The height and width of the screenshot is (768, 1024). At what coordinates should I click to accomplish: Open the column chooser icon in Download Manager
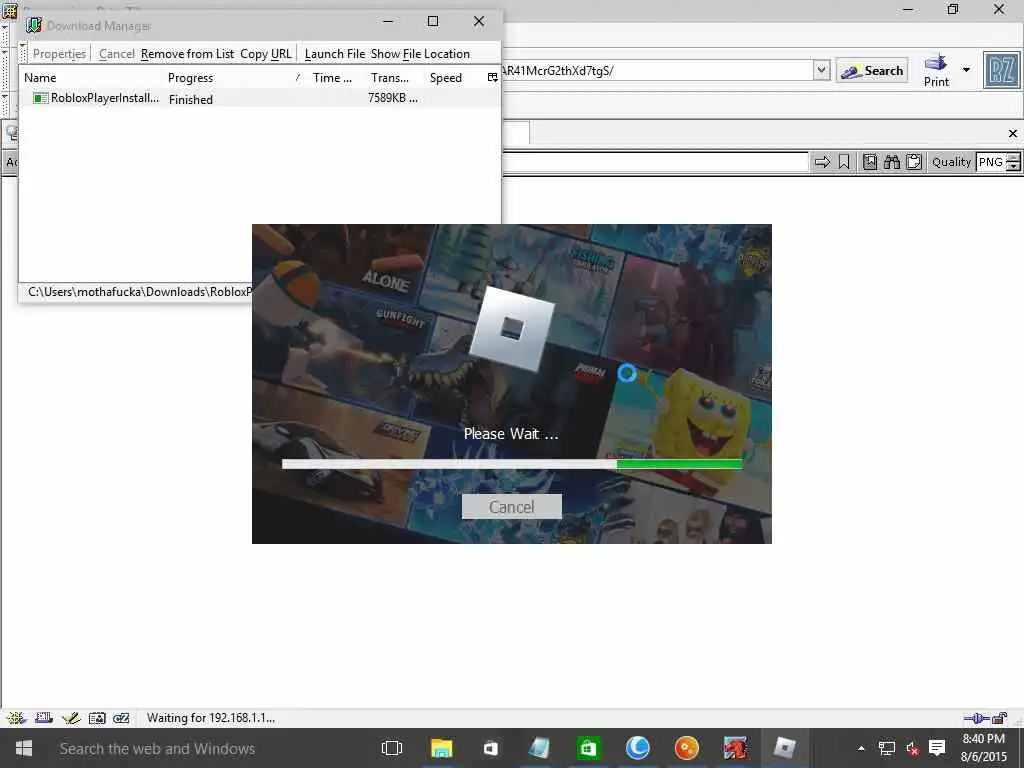pyautogui.click(x=492, y=78)
